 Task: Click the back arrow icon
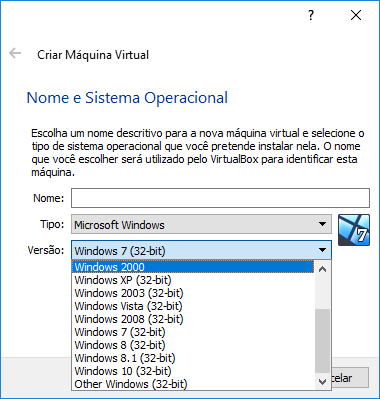[x=15, y=53]
